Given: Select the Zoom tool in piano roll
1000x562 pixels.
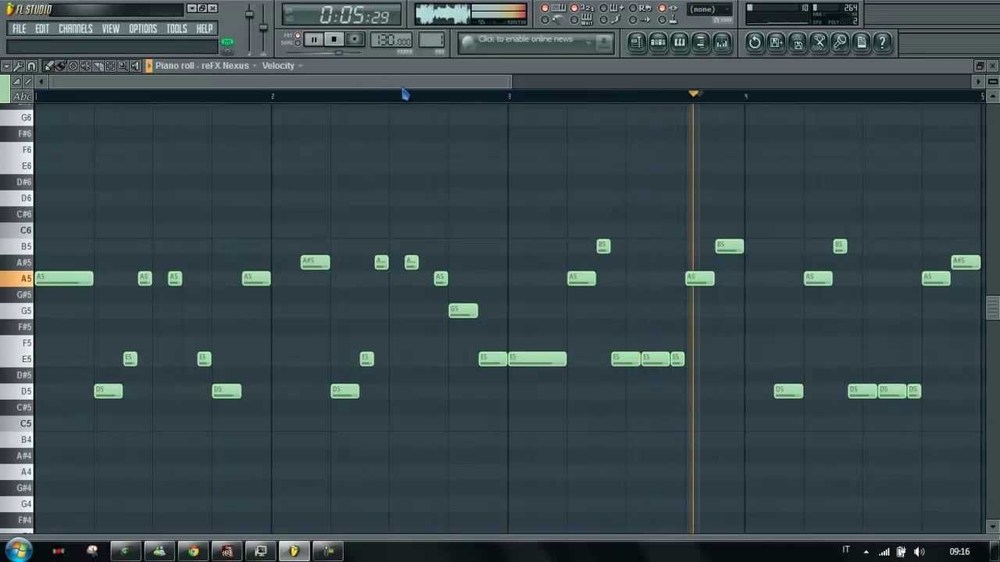Looking at the screenshot, I should [122, 66].
